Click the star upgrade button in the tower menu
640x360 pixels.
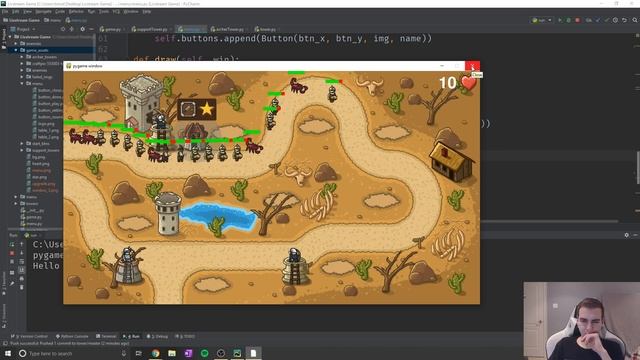[207, 109]
